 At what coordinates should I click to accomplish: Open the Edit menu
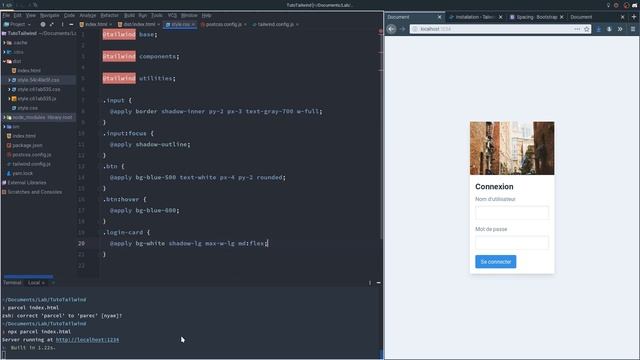[17, 15]
